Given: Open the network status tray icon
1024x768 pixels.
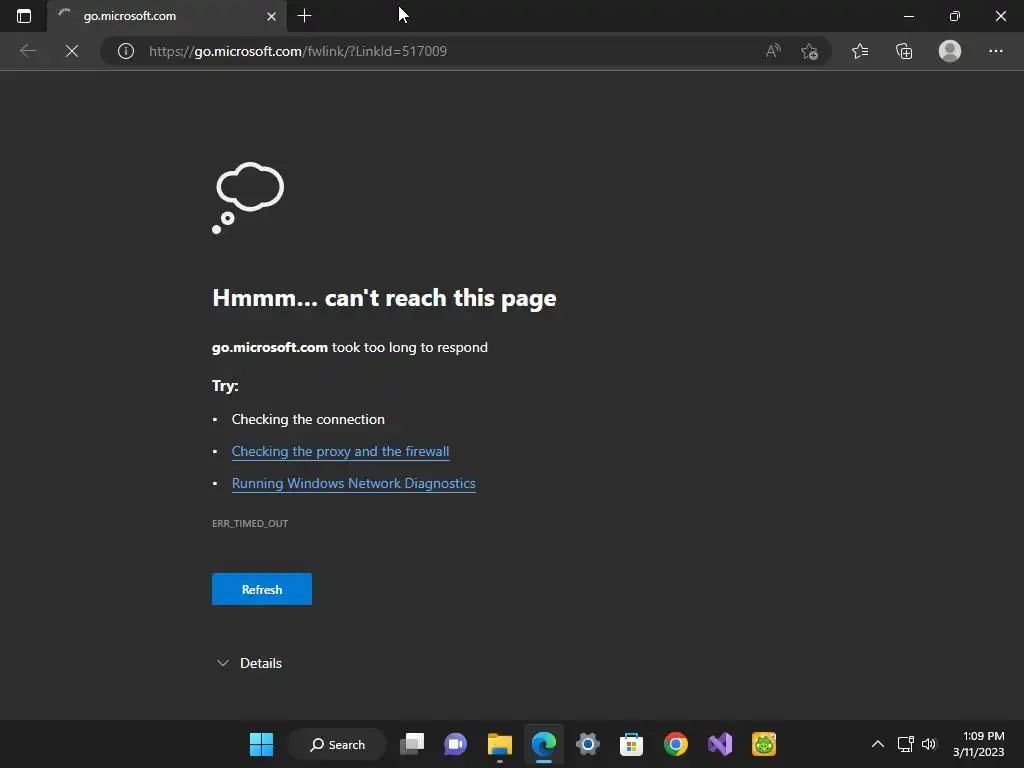Looking at the screenshot, I should [906, 744].
